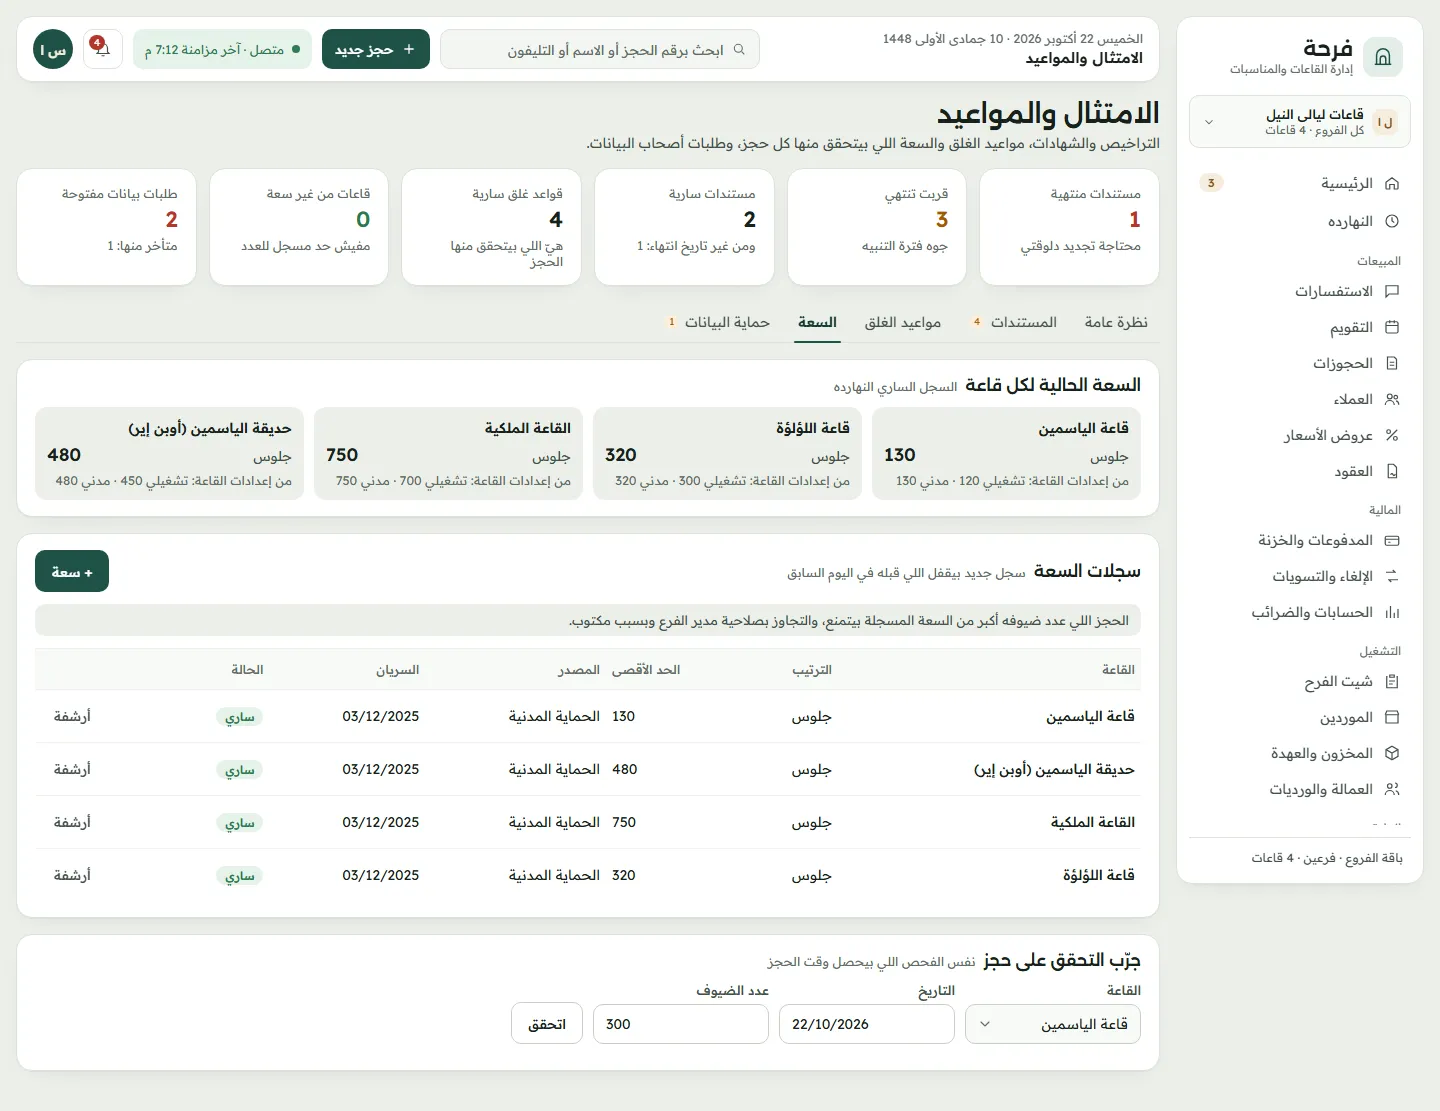Click أرشفة in the قاعة اللؤلؤة row

pyautogui.click(x=72, y=875)
